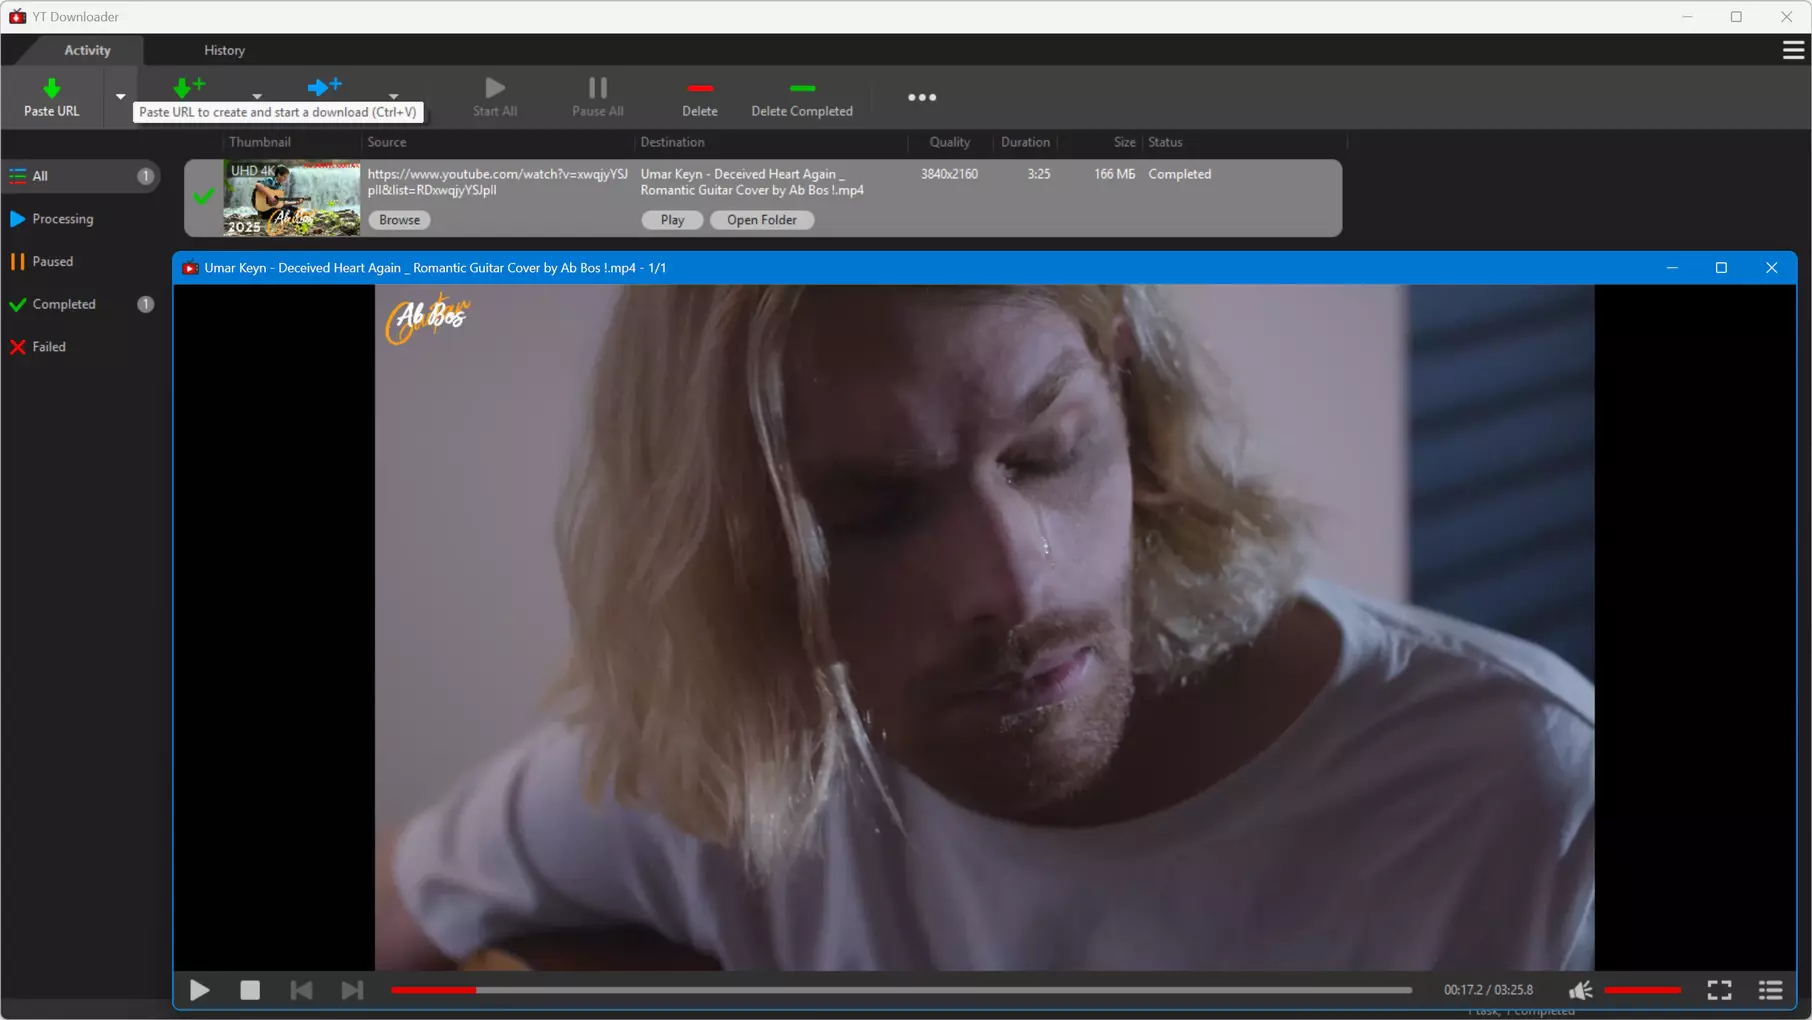Click the Play button in the download row
Viewport: 1812px width, 1020px height.
(x=672, y=220)
